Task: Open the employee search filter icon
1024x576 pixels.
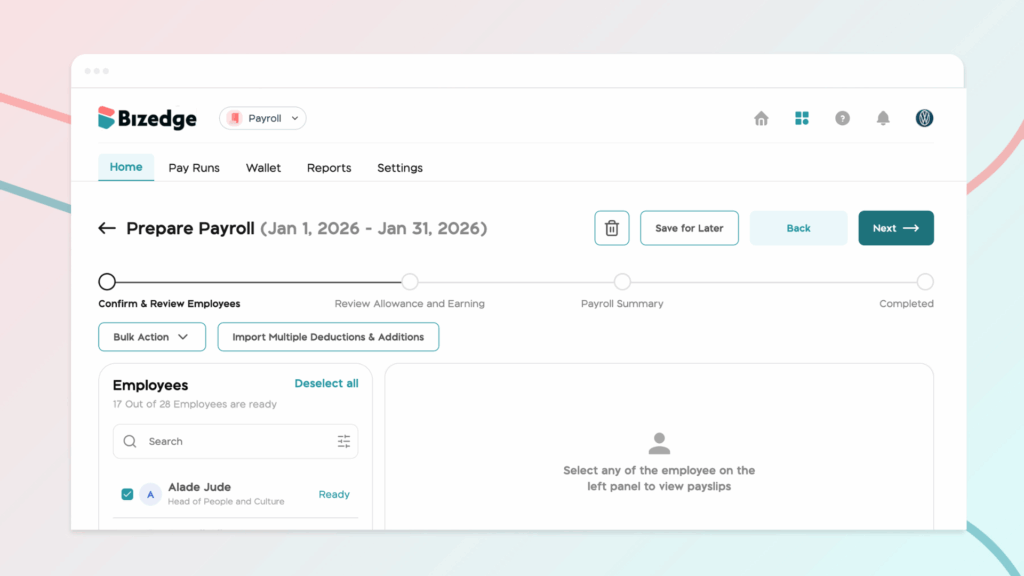Action: point(344,441)
